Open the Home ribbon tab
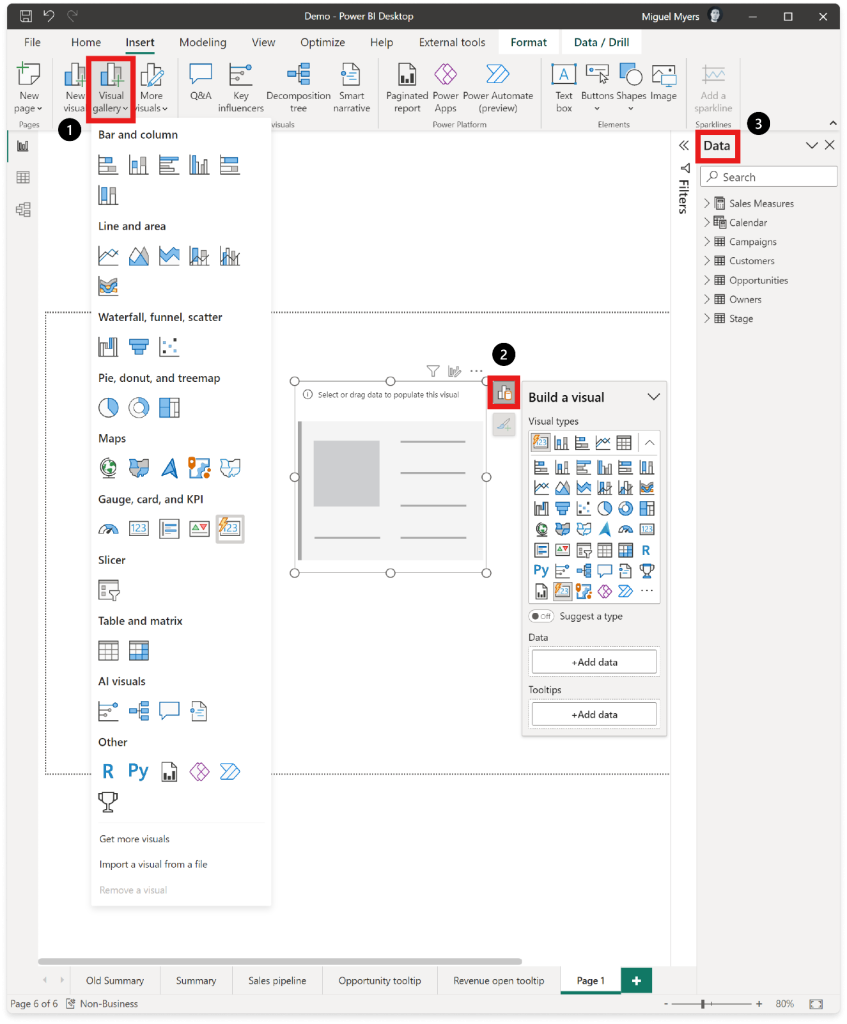 pyautogui.click(x=86, y=42)
